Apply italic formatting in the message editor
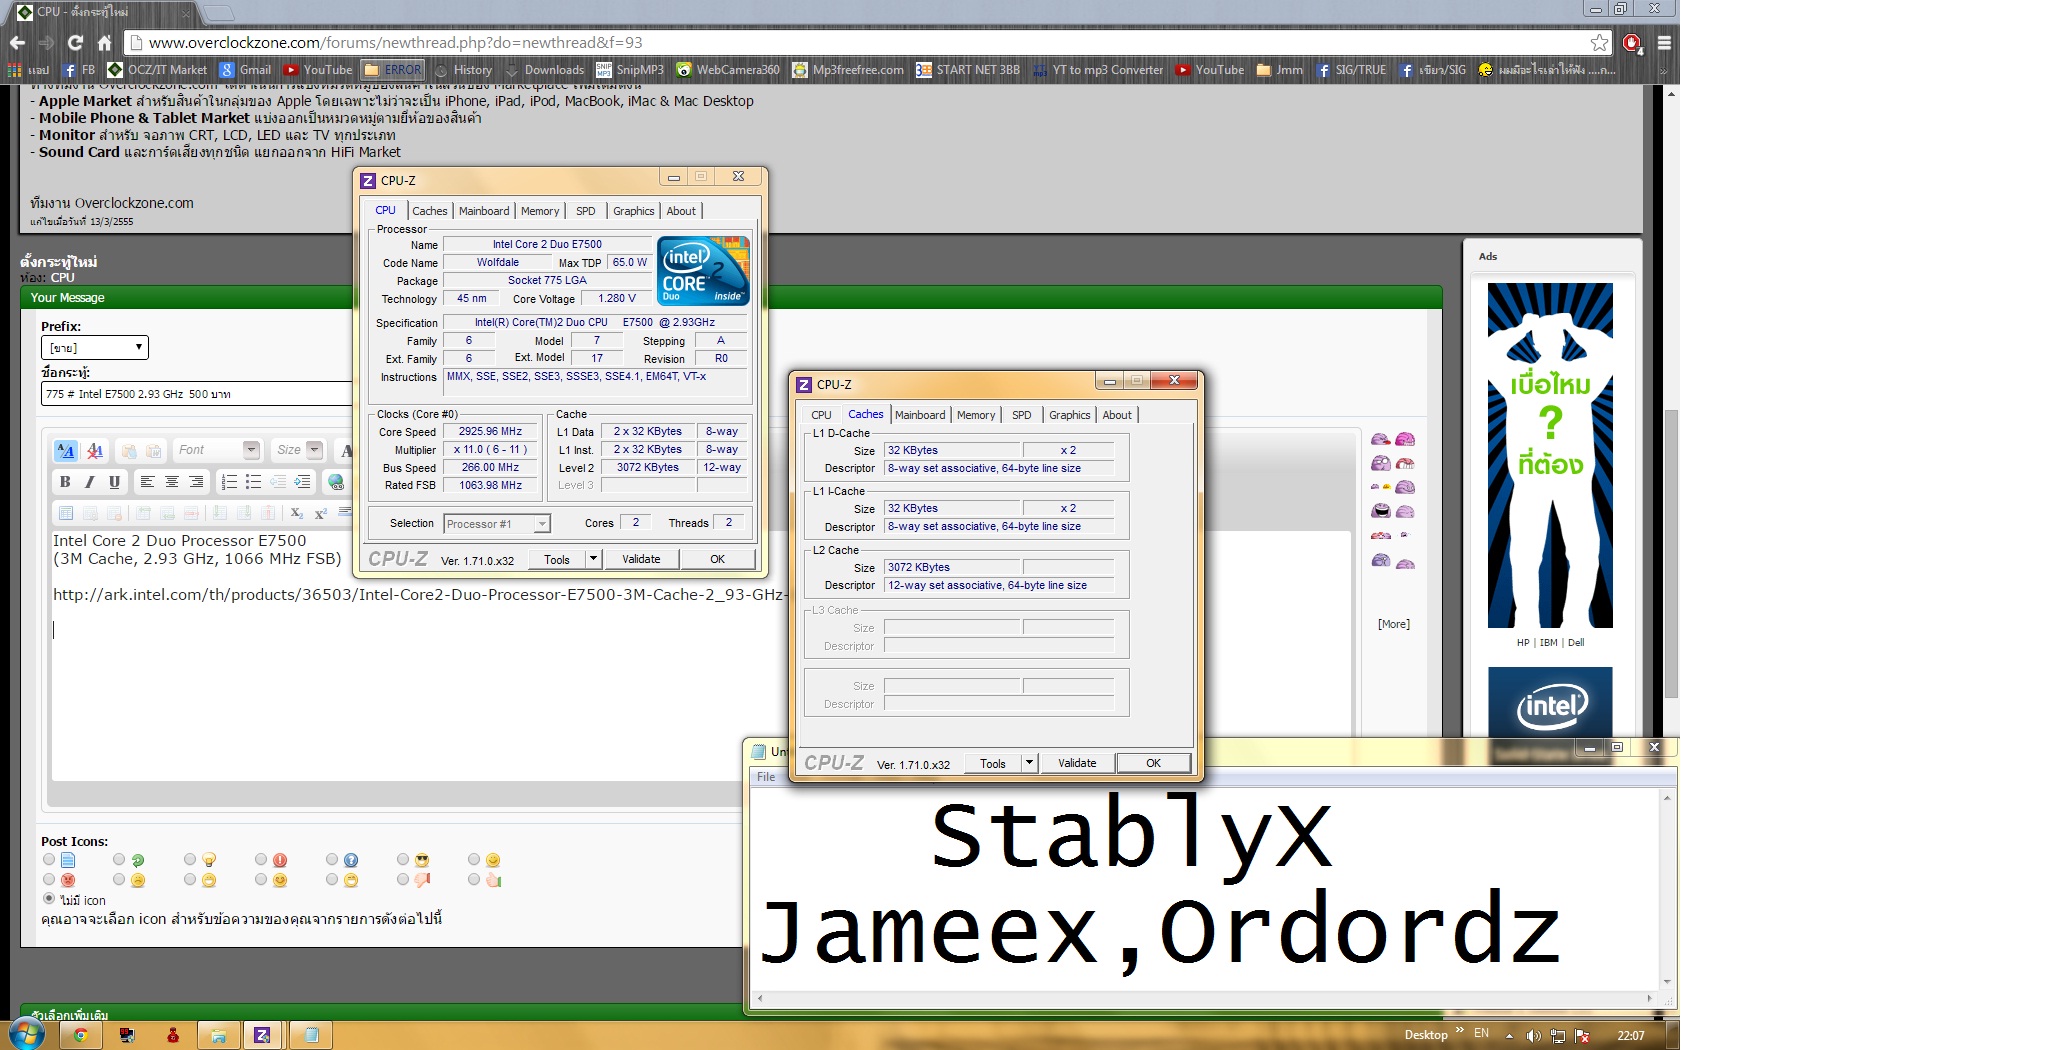Image resolution: width=2048 pixels, height=1050 pixels. [90, 482]
